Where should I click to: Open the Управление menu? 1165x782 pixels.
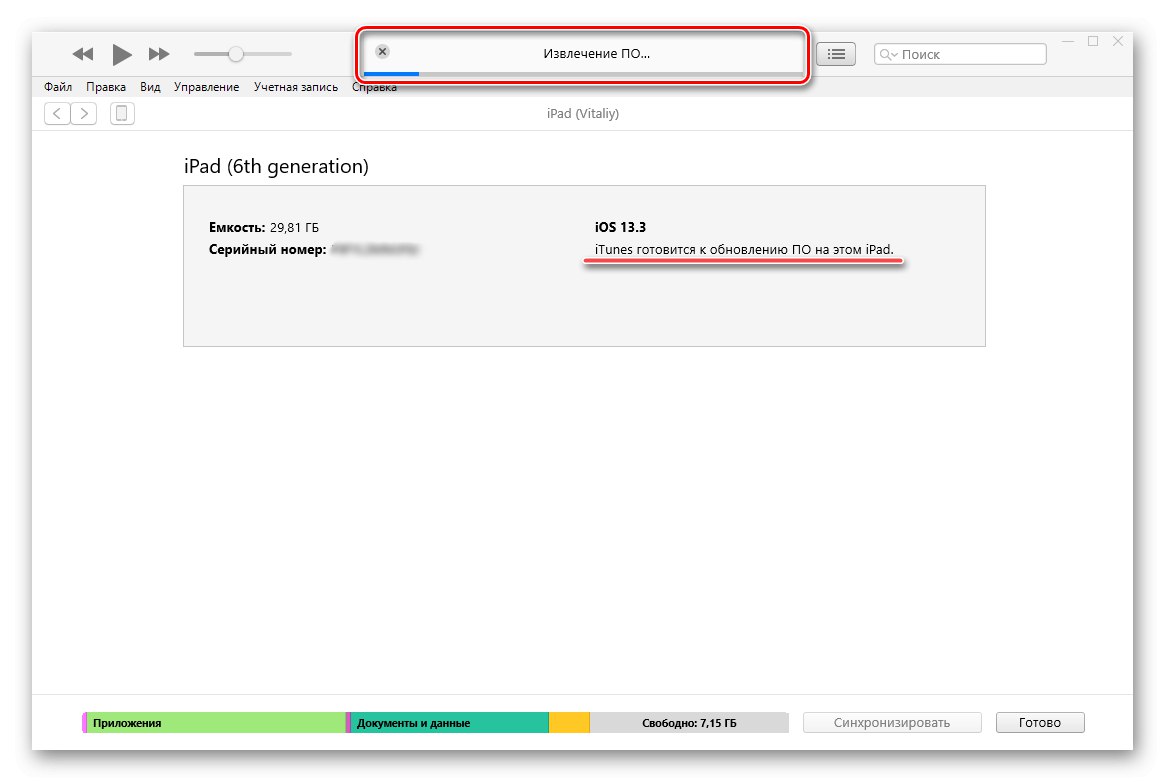coord(206,87)
